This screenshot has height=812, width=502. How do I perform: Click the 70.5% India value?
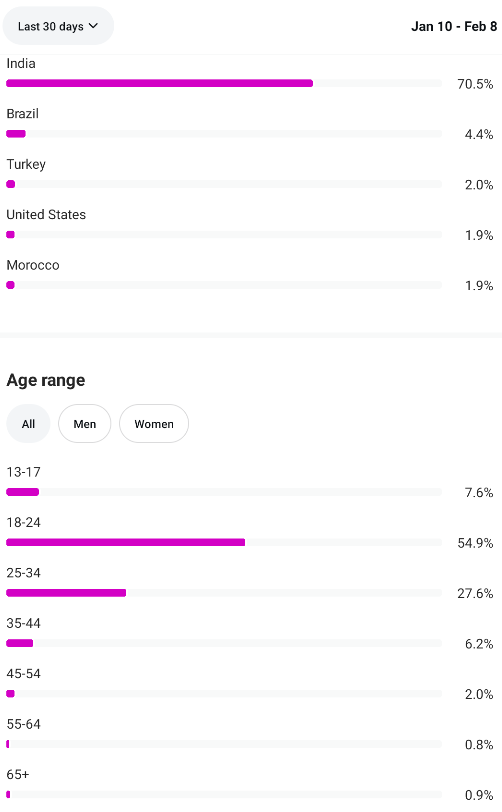[475, 84]
